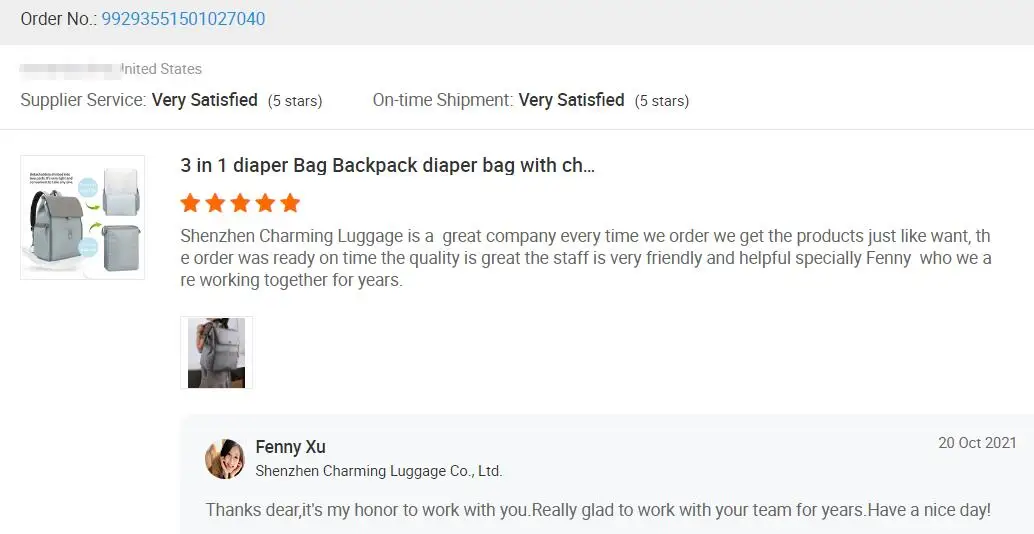The image size is (1034, 534).
Task: Click the third orange rating star
Action: pos(240,204)
